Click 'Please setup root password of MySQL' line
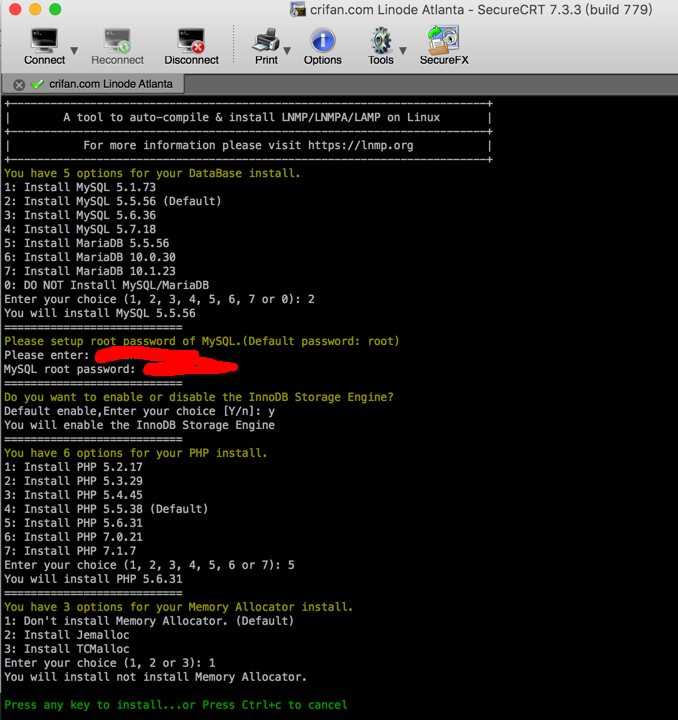Viewport: 678px width, 720px height. tap(202, 341)
